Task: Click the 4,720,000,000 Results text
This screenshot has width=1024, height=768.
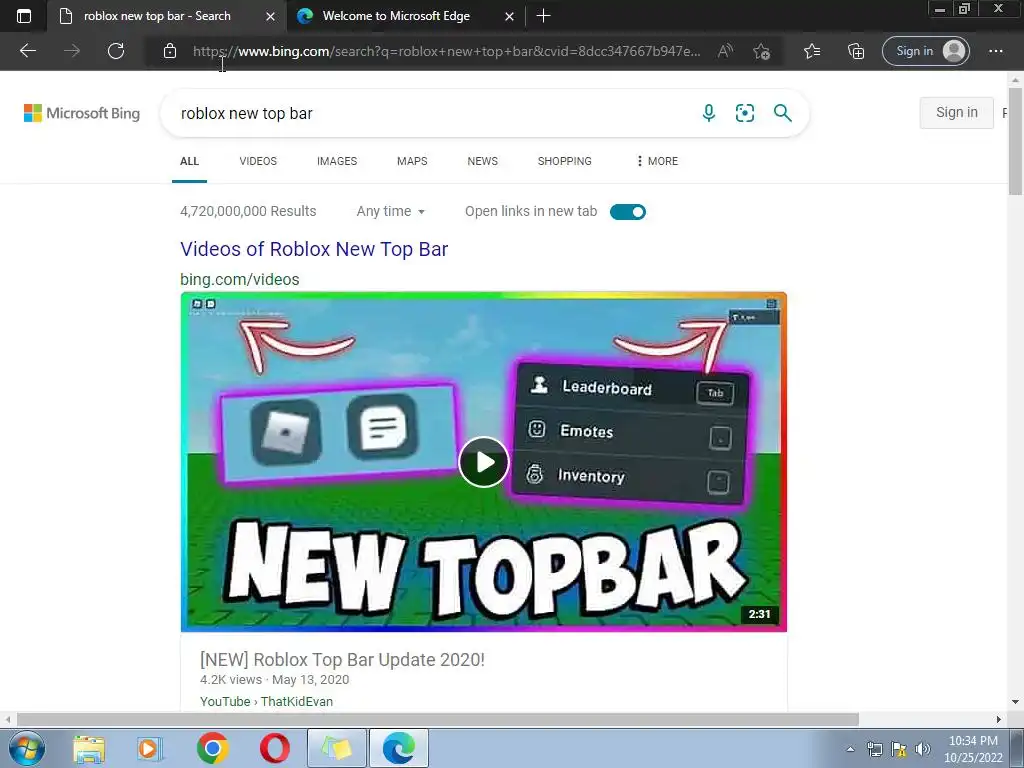Action: (x=248, y=212)
